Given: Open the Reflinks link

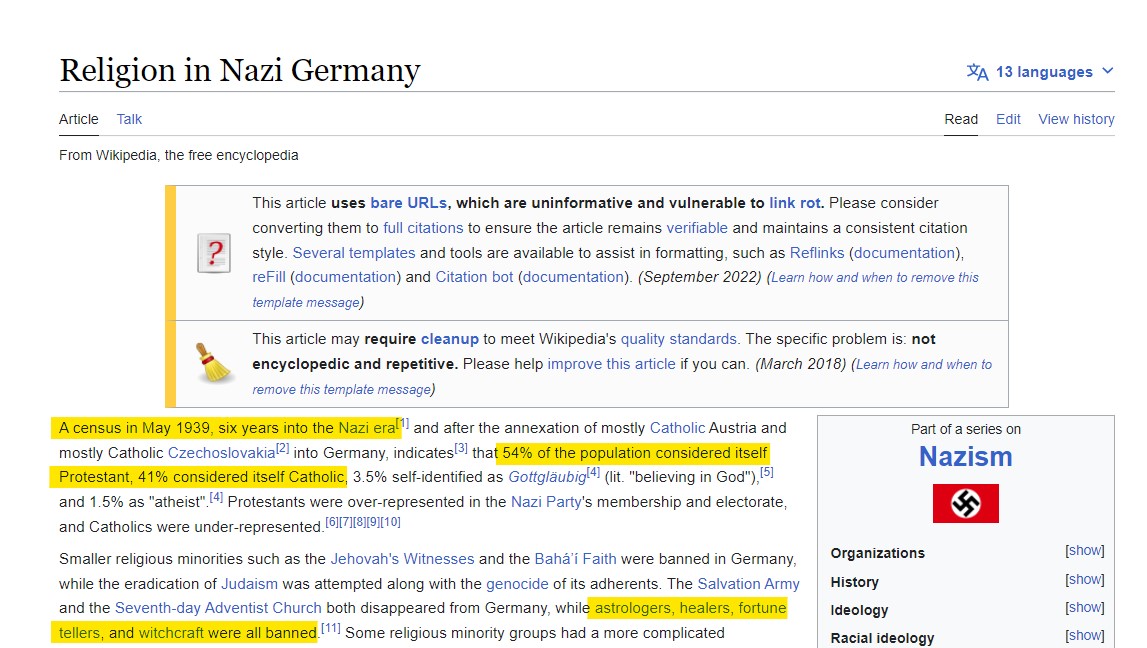Looking at the screenshot, I should 816,253.
